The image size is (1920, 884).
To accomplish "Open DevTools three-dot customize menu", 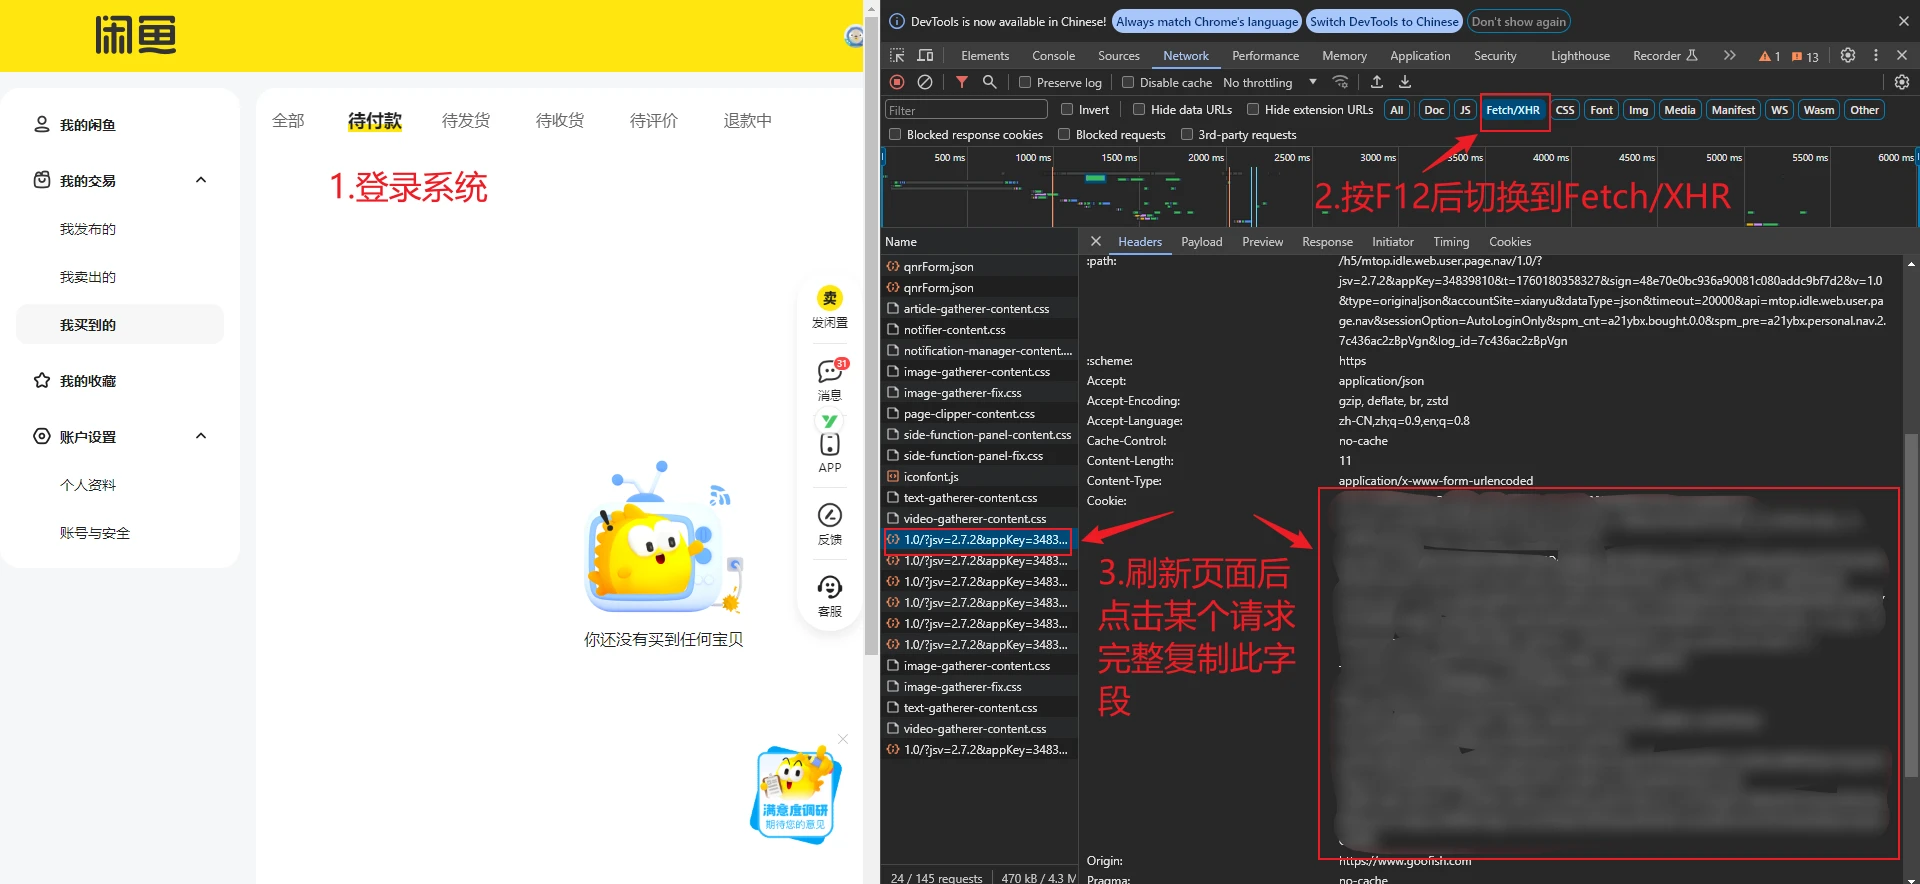I will pyautogui.click(x=1876, y=55).
